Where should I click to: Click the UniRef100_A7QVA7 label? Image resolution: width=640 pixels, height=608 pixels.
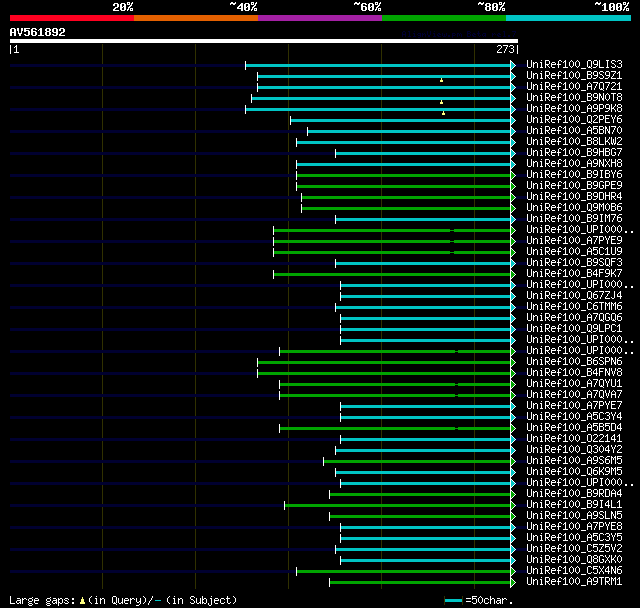coord(574,395)
